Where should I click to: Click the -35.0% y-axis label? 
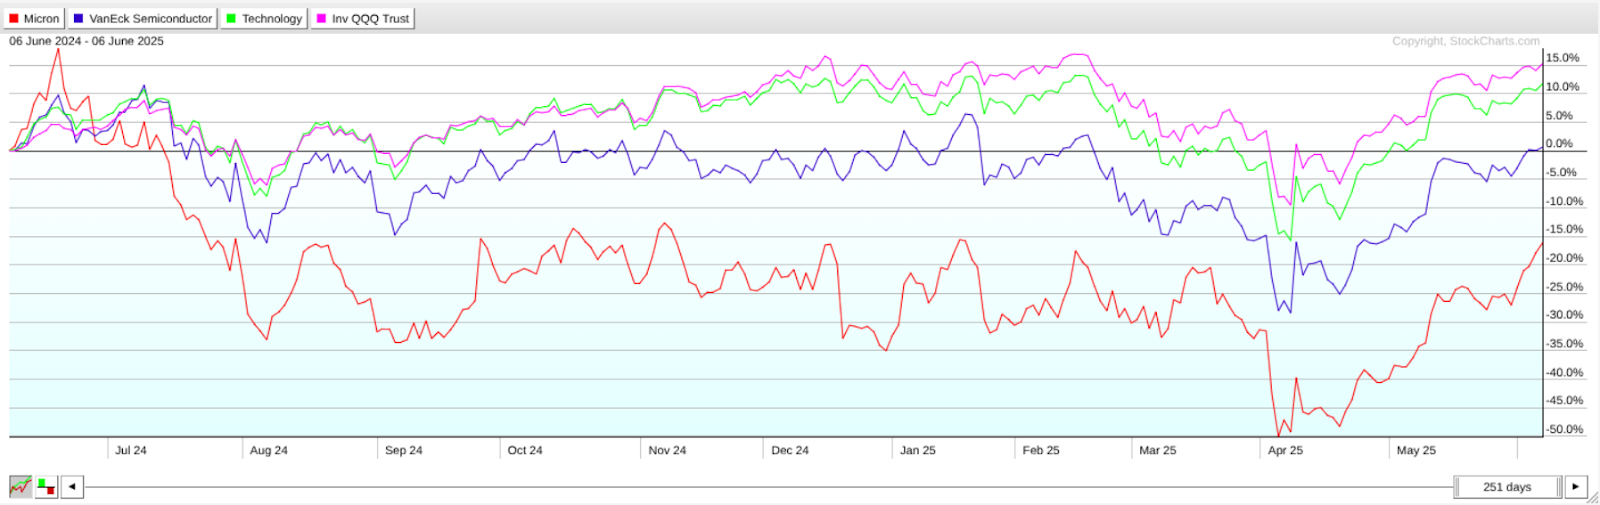pyautogui.click(x=1565, y=344)
